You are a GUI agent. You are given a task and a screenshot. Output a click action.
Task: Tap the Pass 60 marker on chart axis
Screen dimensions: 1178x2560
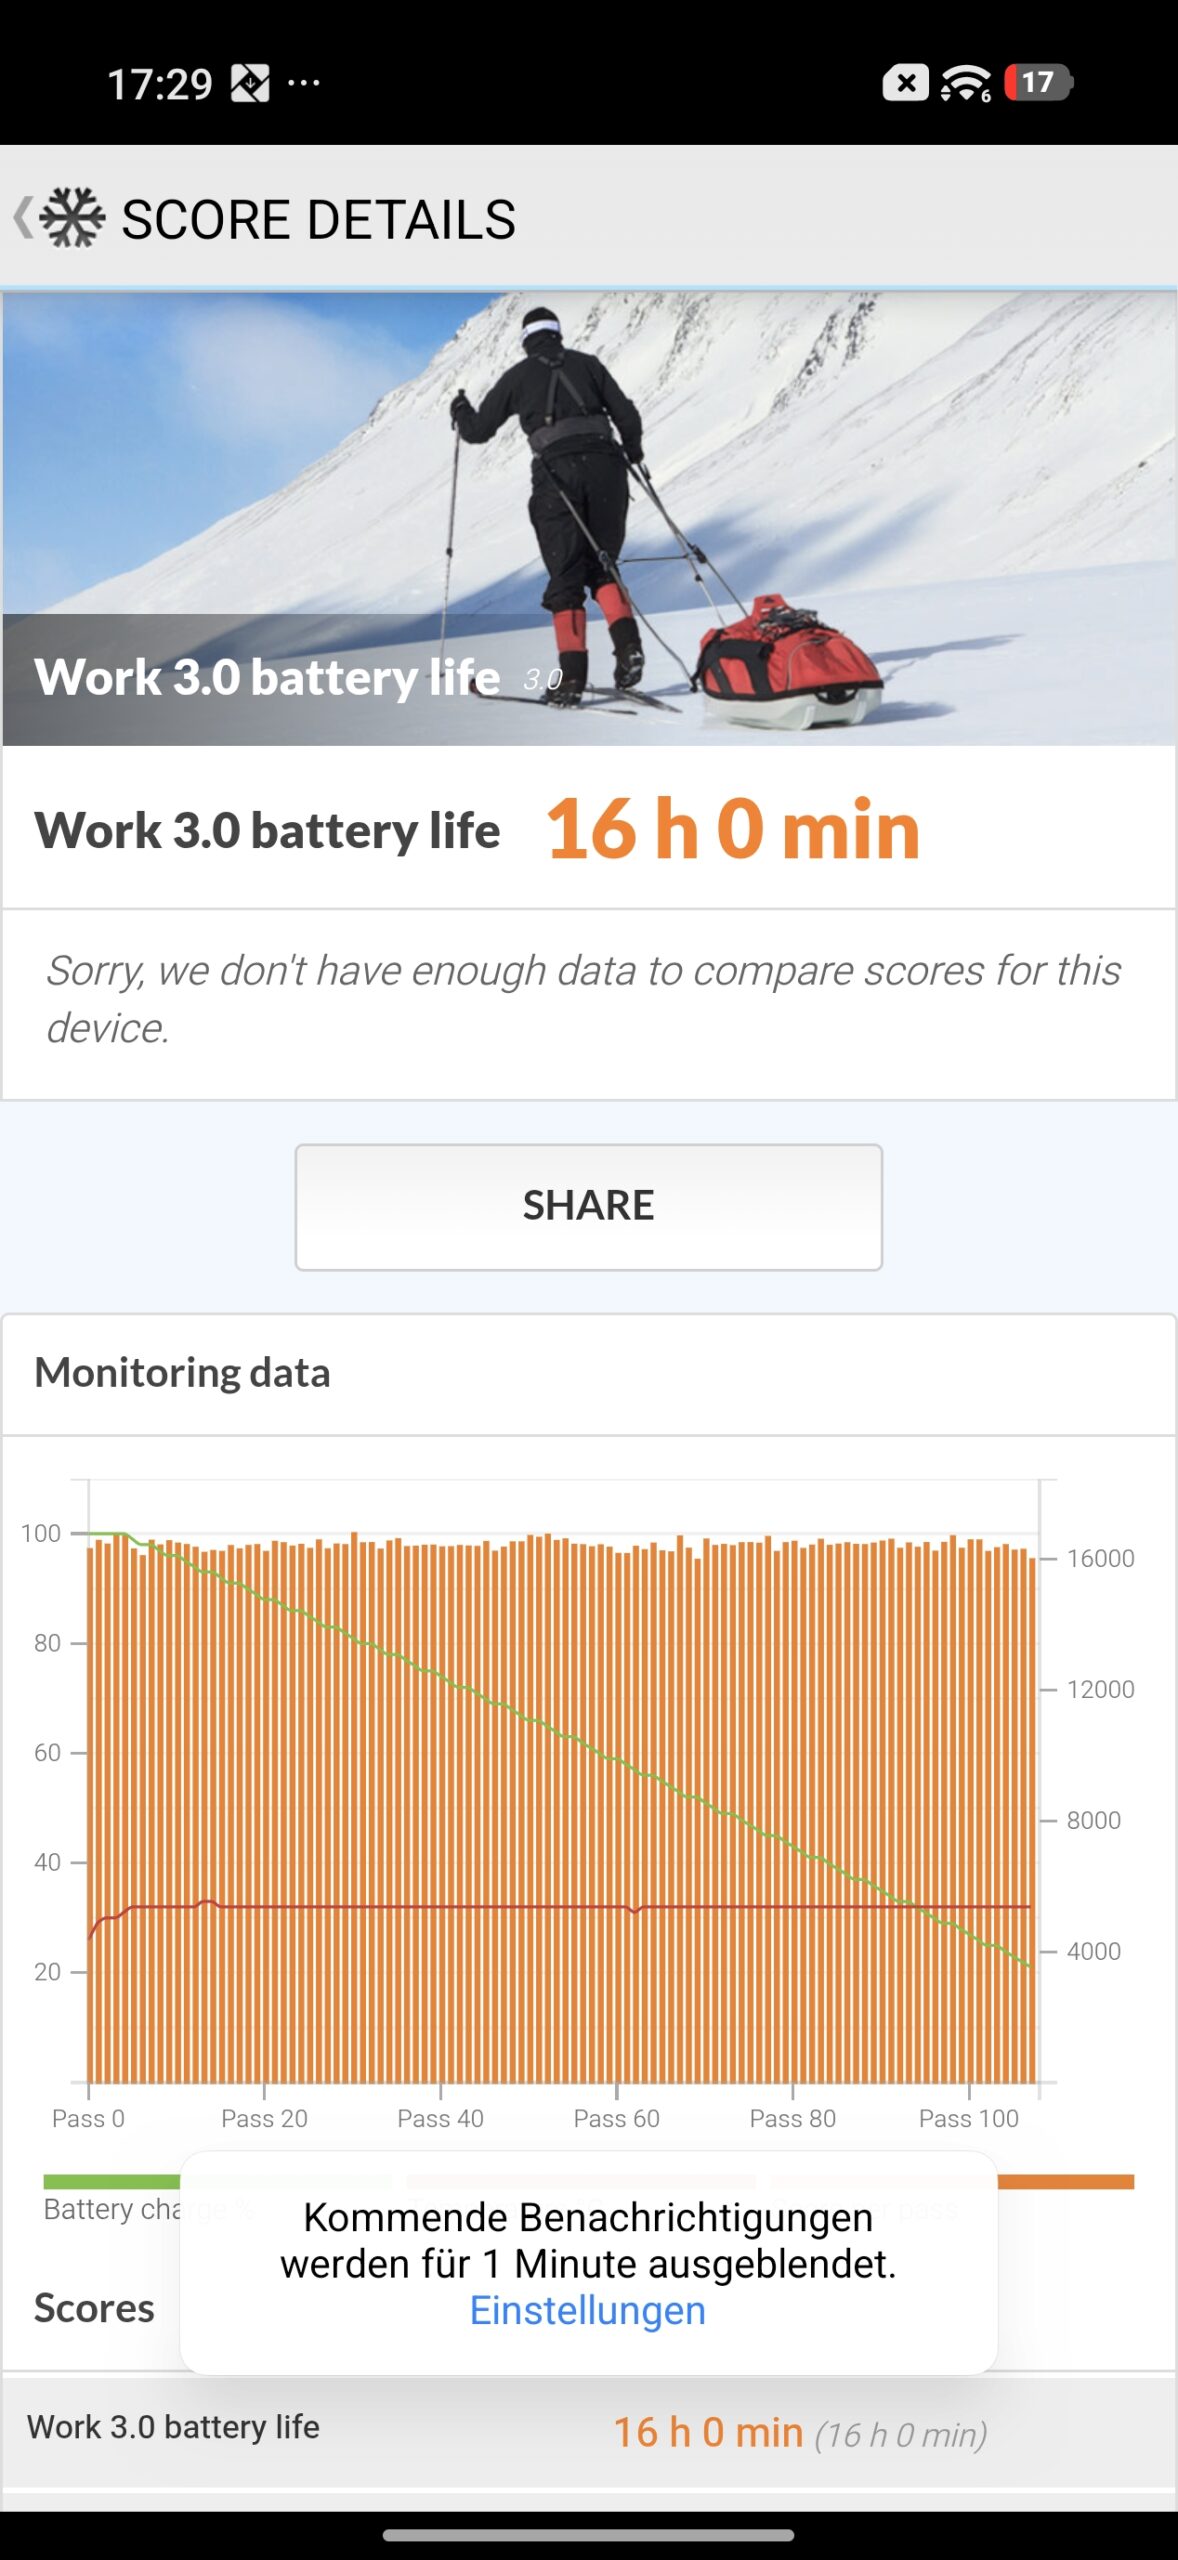click(x=616, y=2117)
